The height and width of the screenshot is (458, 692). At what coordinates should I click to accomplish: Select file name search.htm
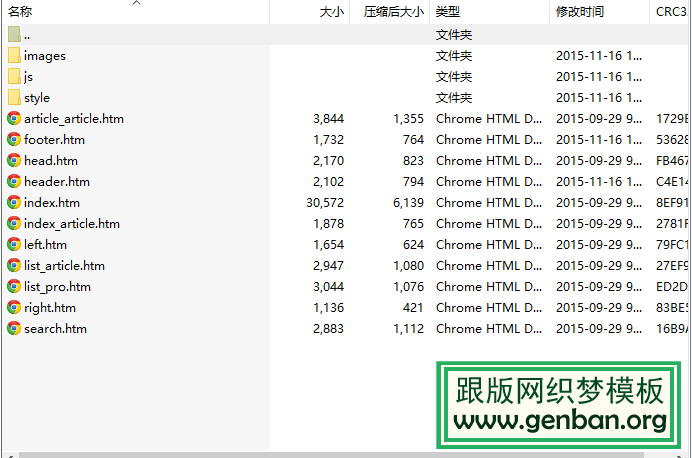click(x=55, y=329)
